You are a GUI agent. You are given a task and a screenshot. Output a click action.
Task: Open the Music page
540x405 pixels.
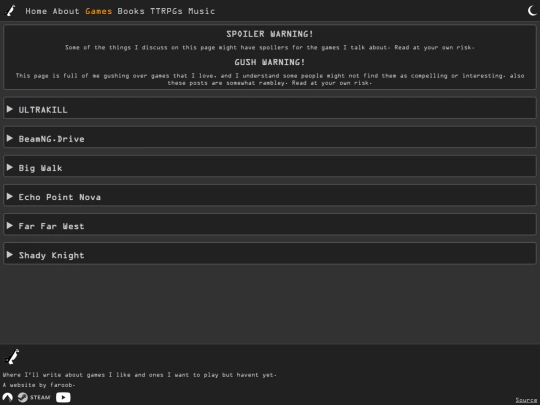coord(201,11)
